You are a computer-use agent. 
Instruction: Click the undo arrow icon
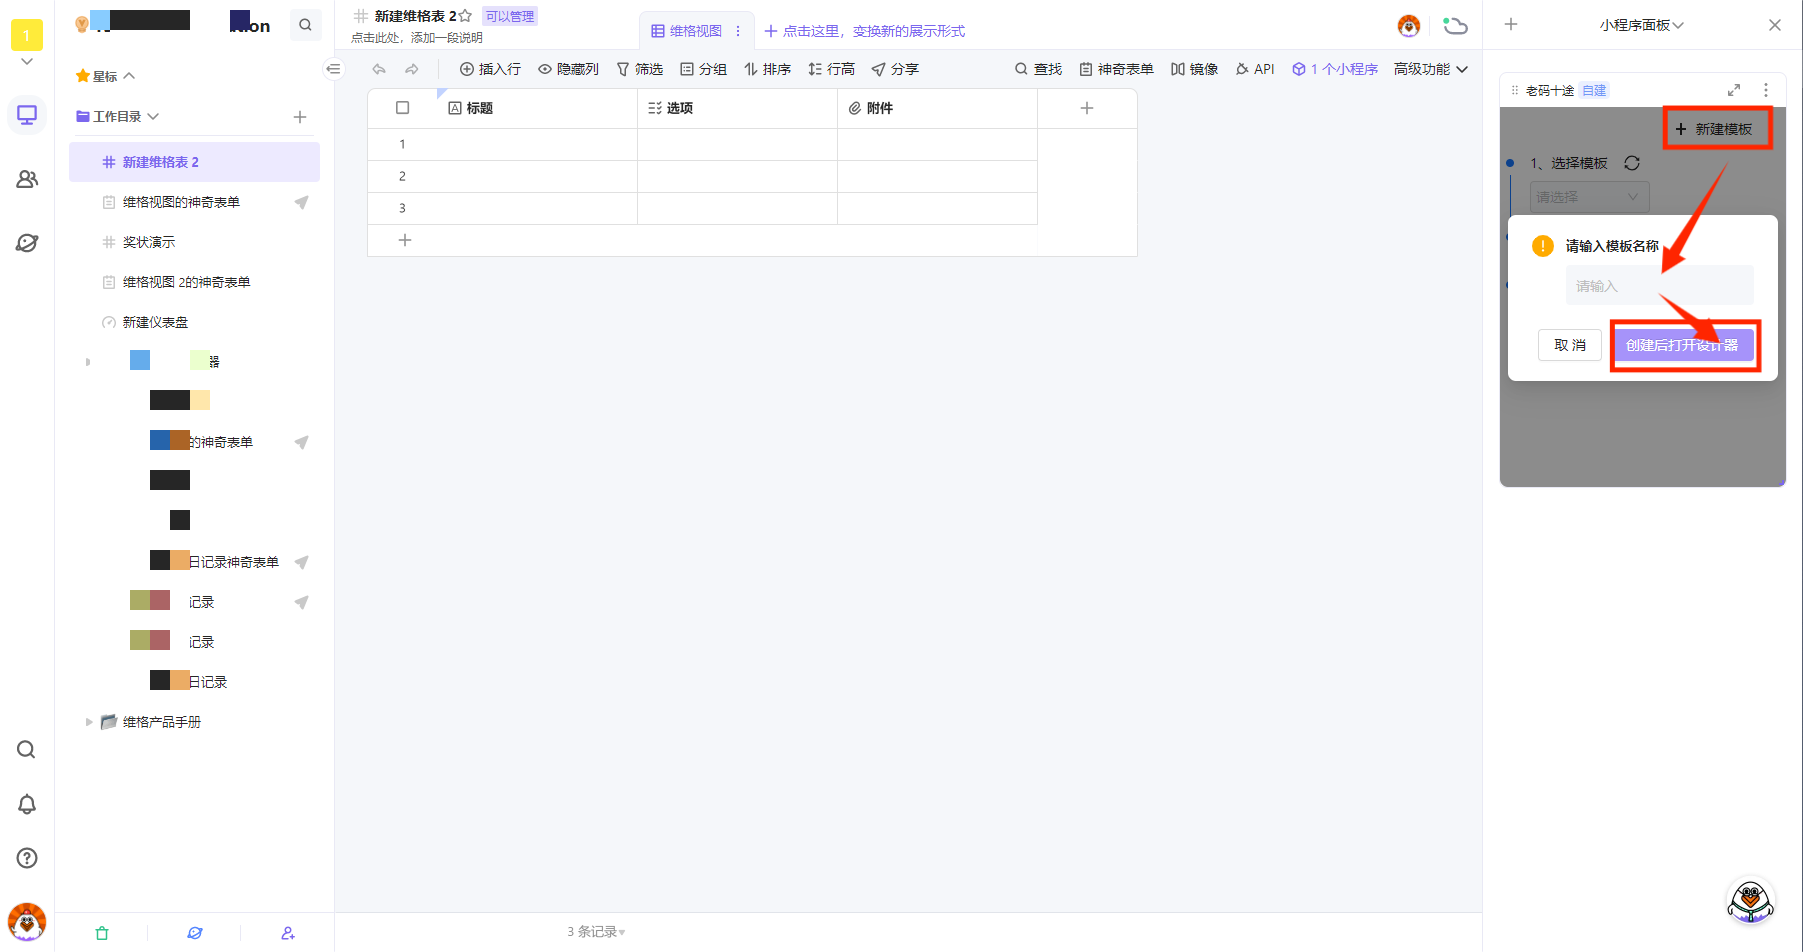[379, 69]
